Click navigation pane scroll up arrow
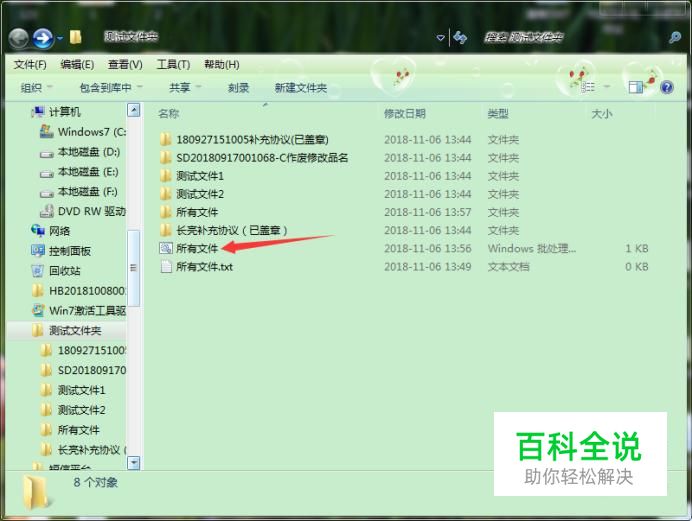The width and height of the screenshot is (692, 521). [134, 110]
